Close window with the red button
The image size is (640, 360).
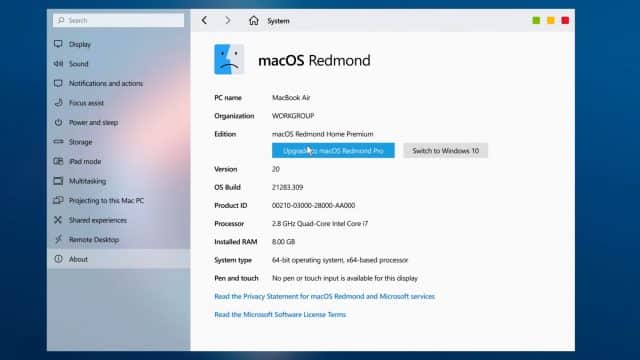(565, 20)
